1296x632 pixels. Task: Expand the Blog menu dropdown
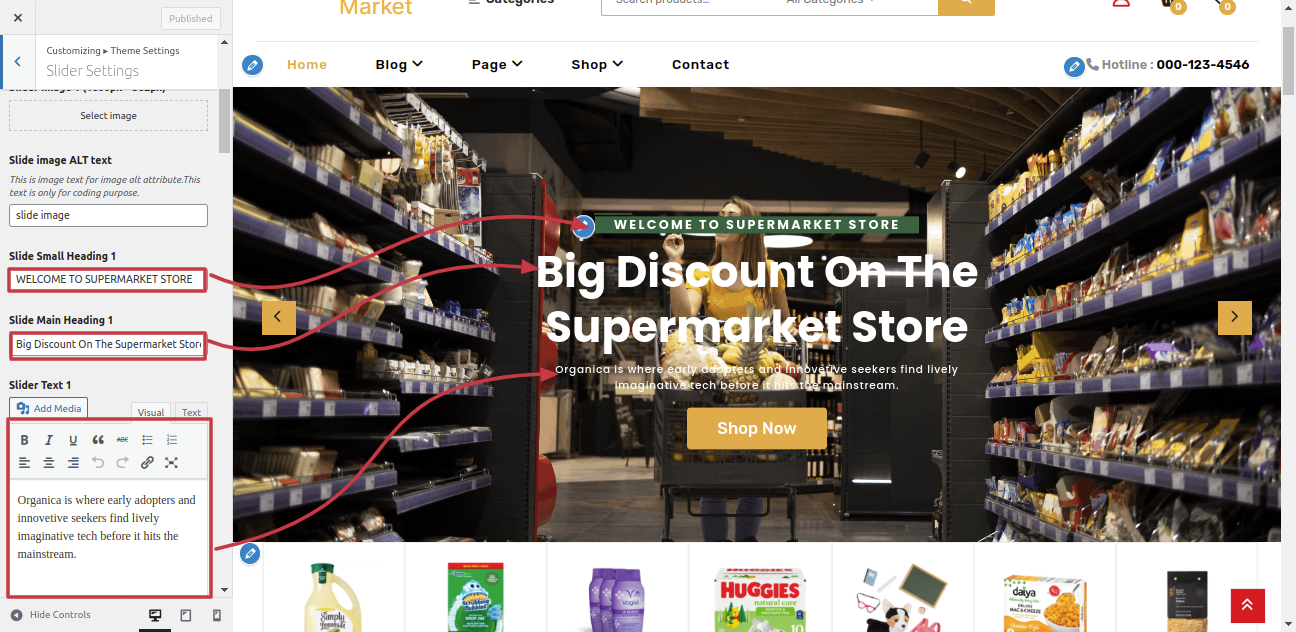[x=399, y=65]
